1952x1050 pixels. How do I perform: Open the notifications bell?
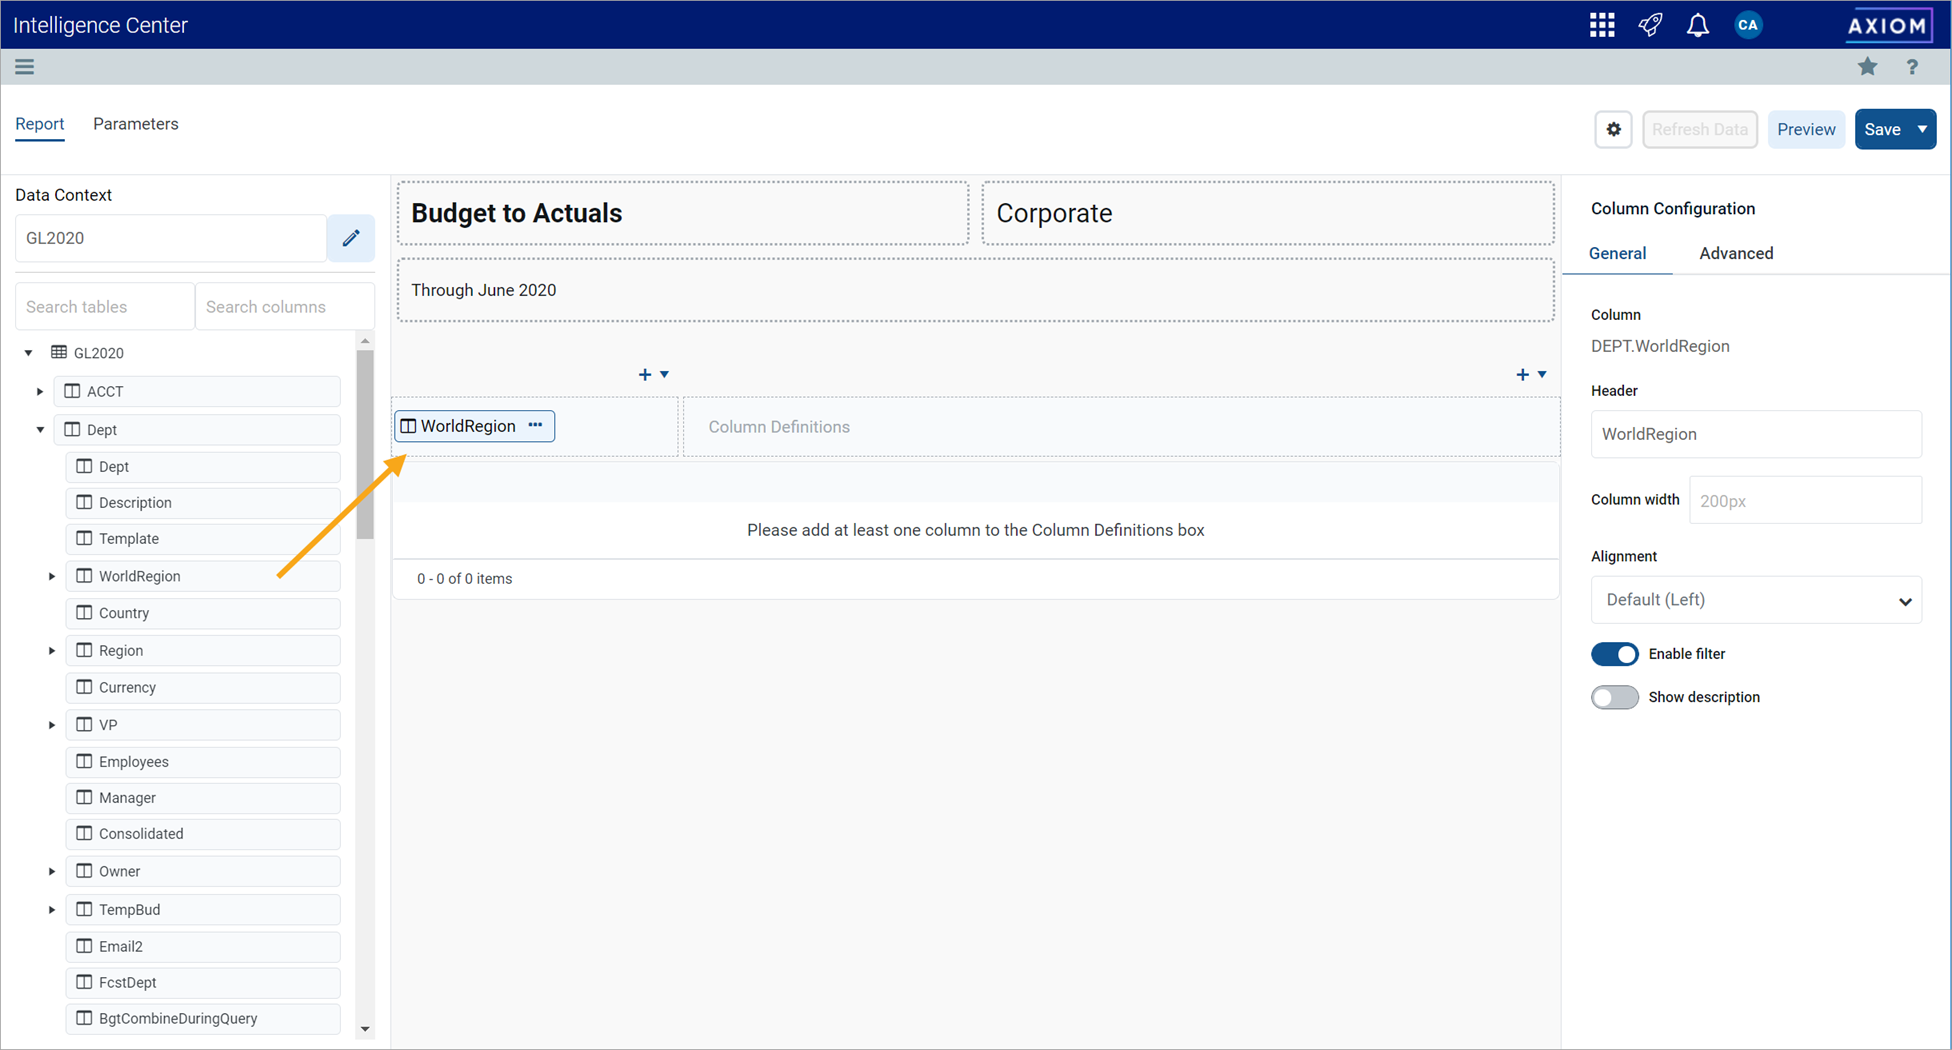(1698, 25)
